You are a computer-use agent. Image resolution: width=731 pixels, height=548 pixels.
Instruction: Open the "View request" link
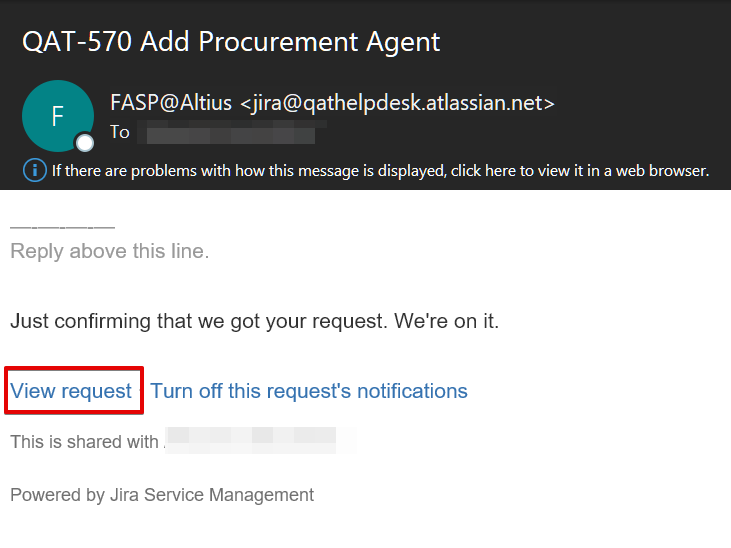[71, 391]
